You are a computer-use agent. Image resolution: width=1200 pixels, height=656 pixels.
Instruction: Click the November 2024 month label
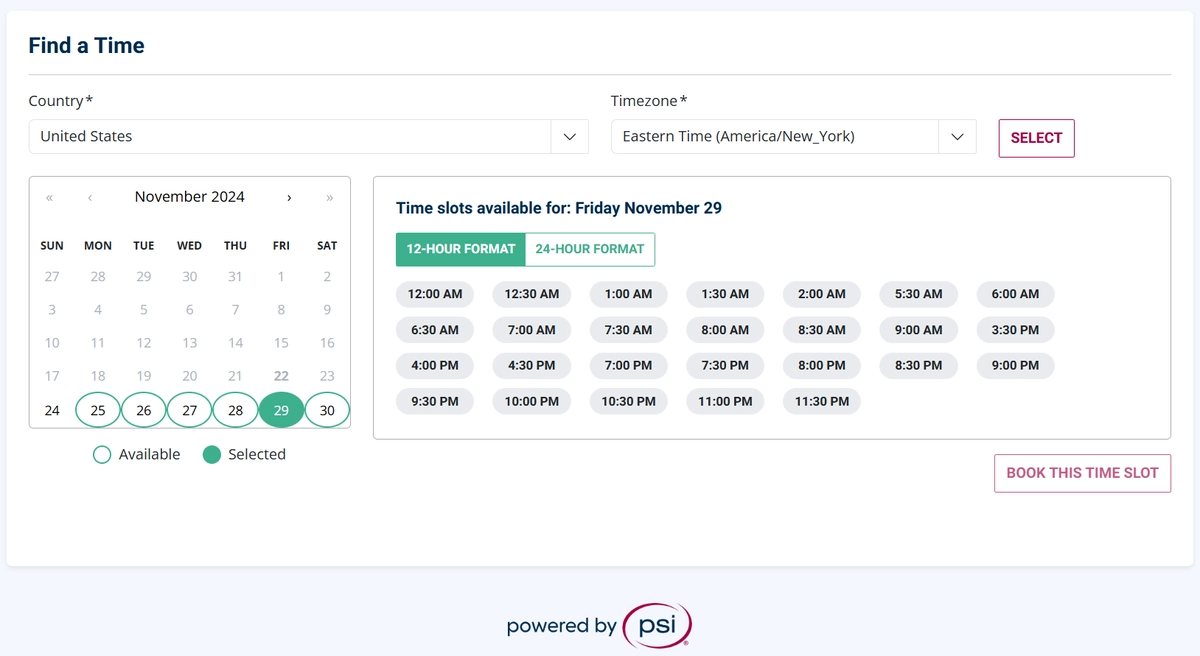click(x=190, y=197)
